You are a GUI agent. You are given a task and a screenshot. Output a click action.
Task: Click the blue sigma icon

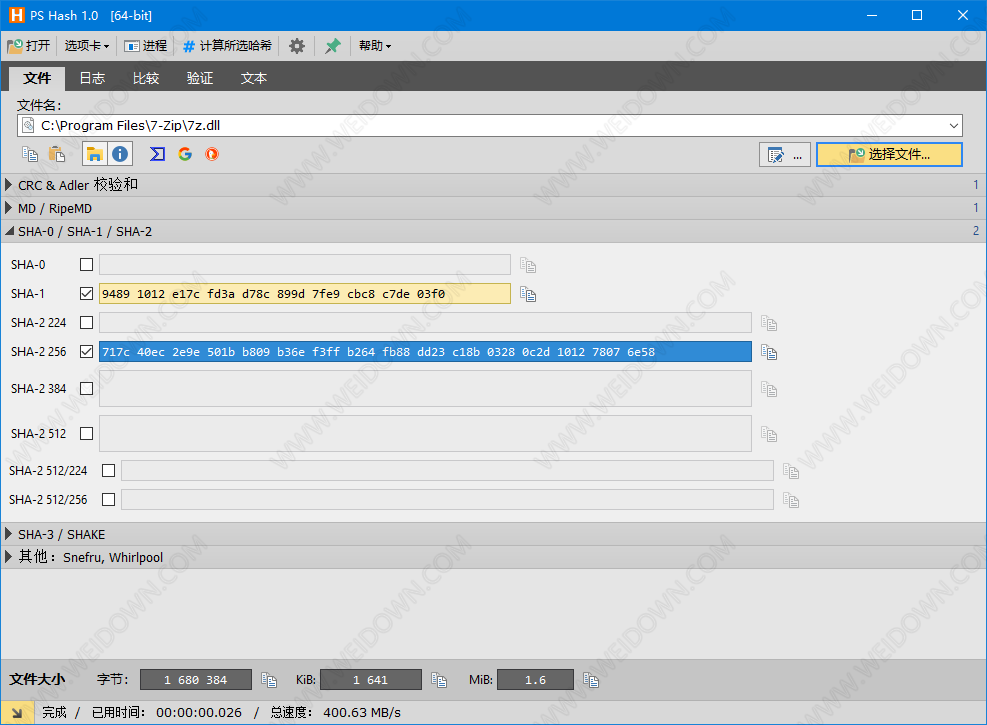pos(157,154)
